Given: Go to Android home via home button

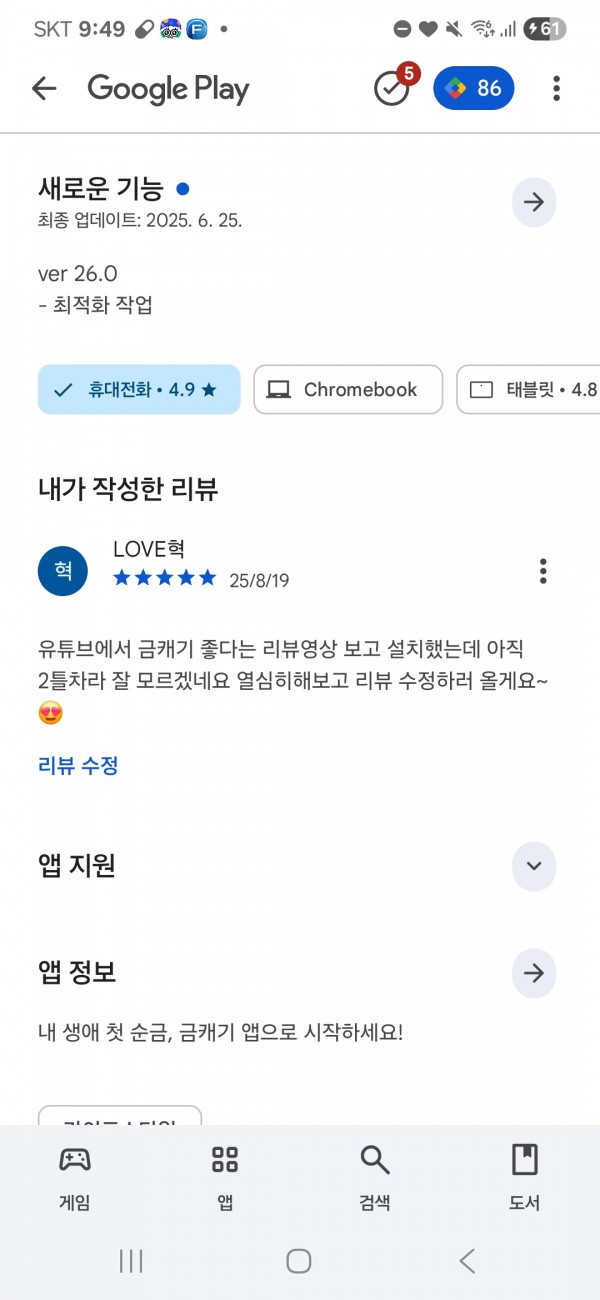Looking at the screenshot, I should click(x=299, y=1261).
